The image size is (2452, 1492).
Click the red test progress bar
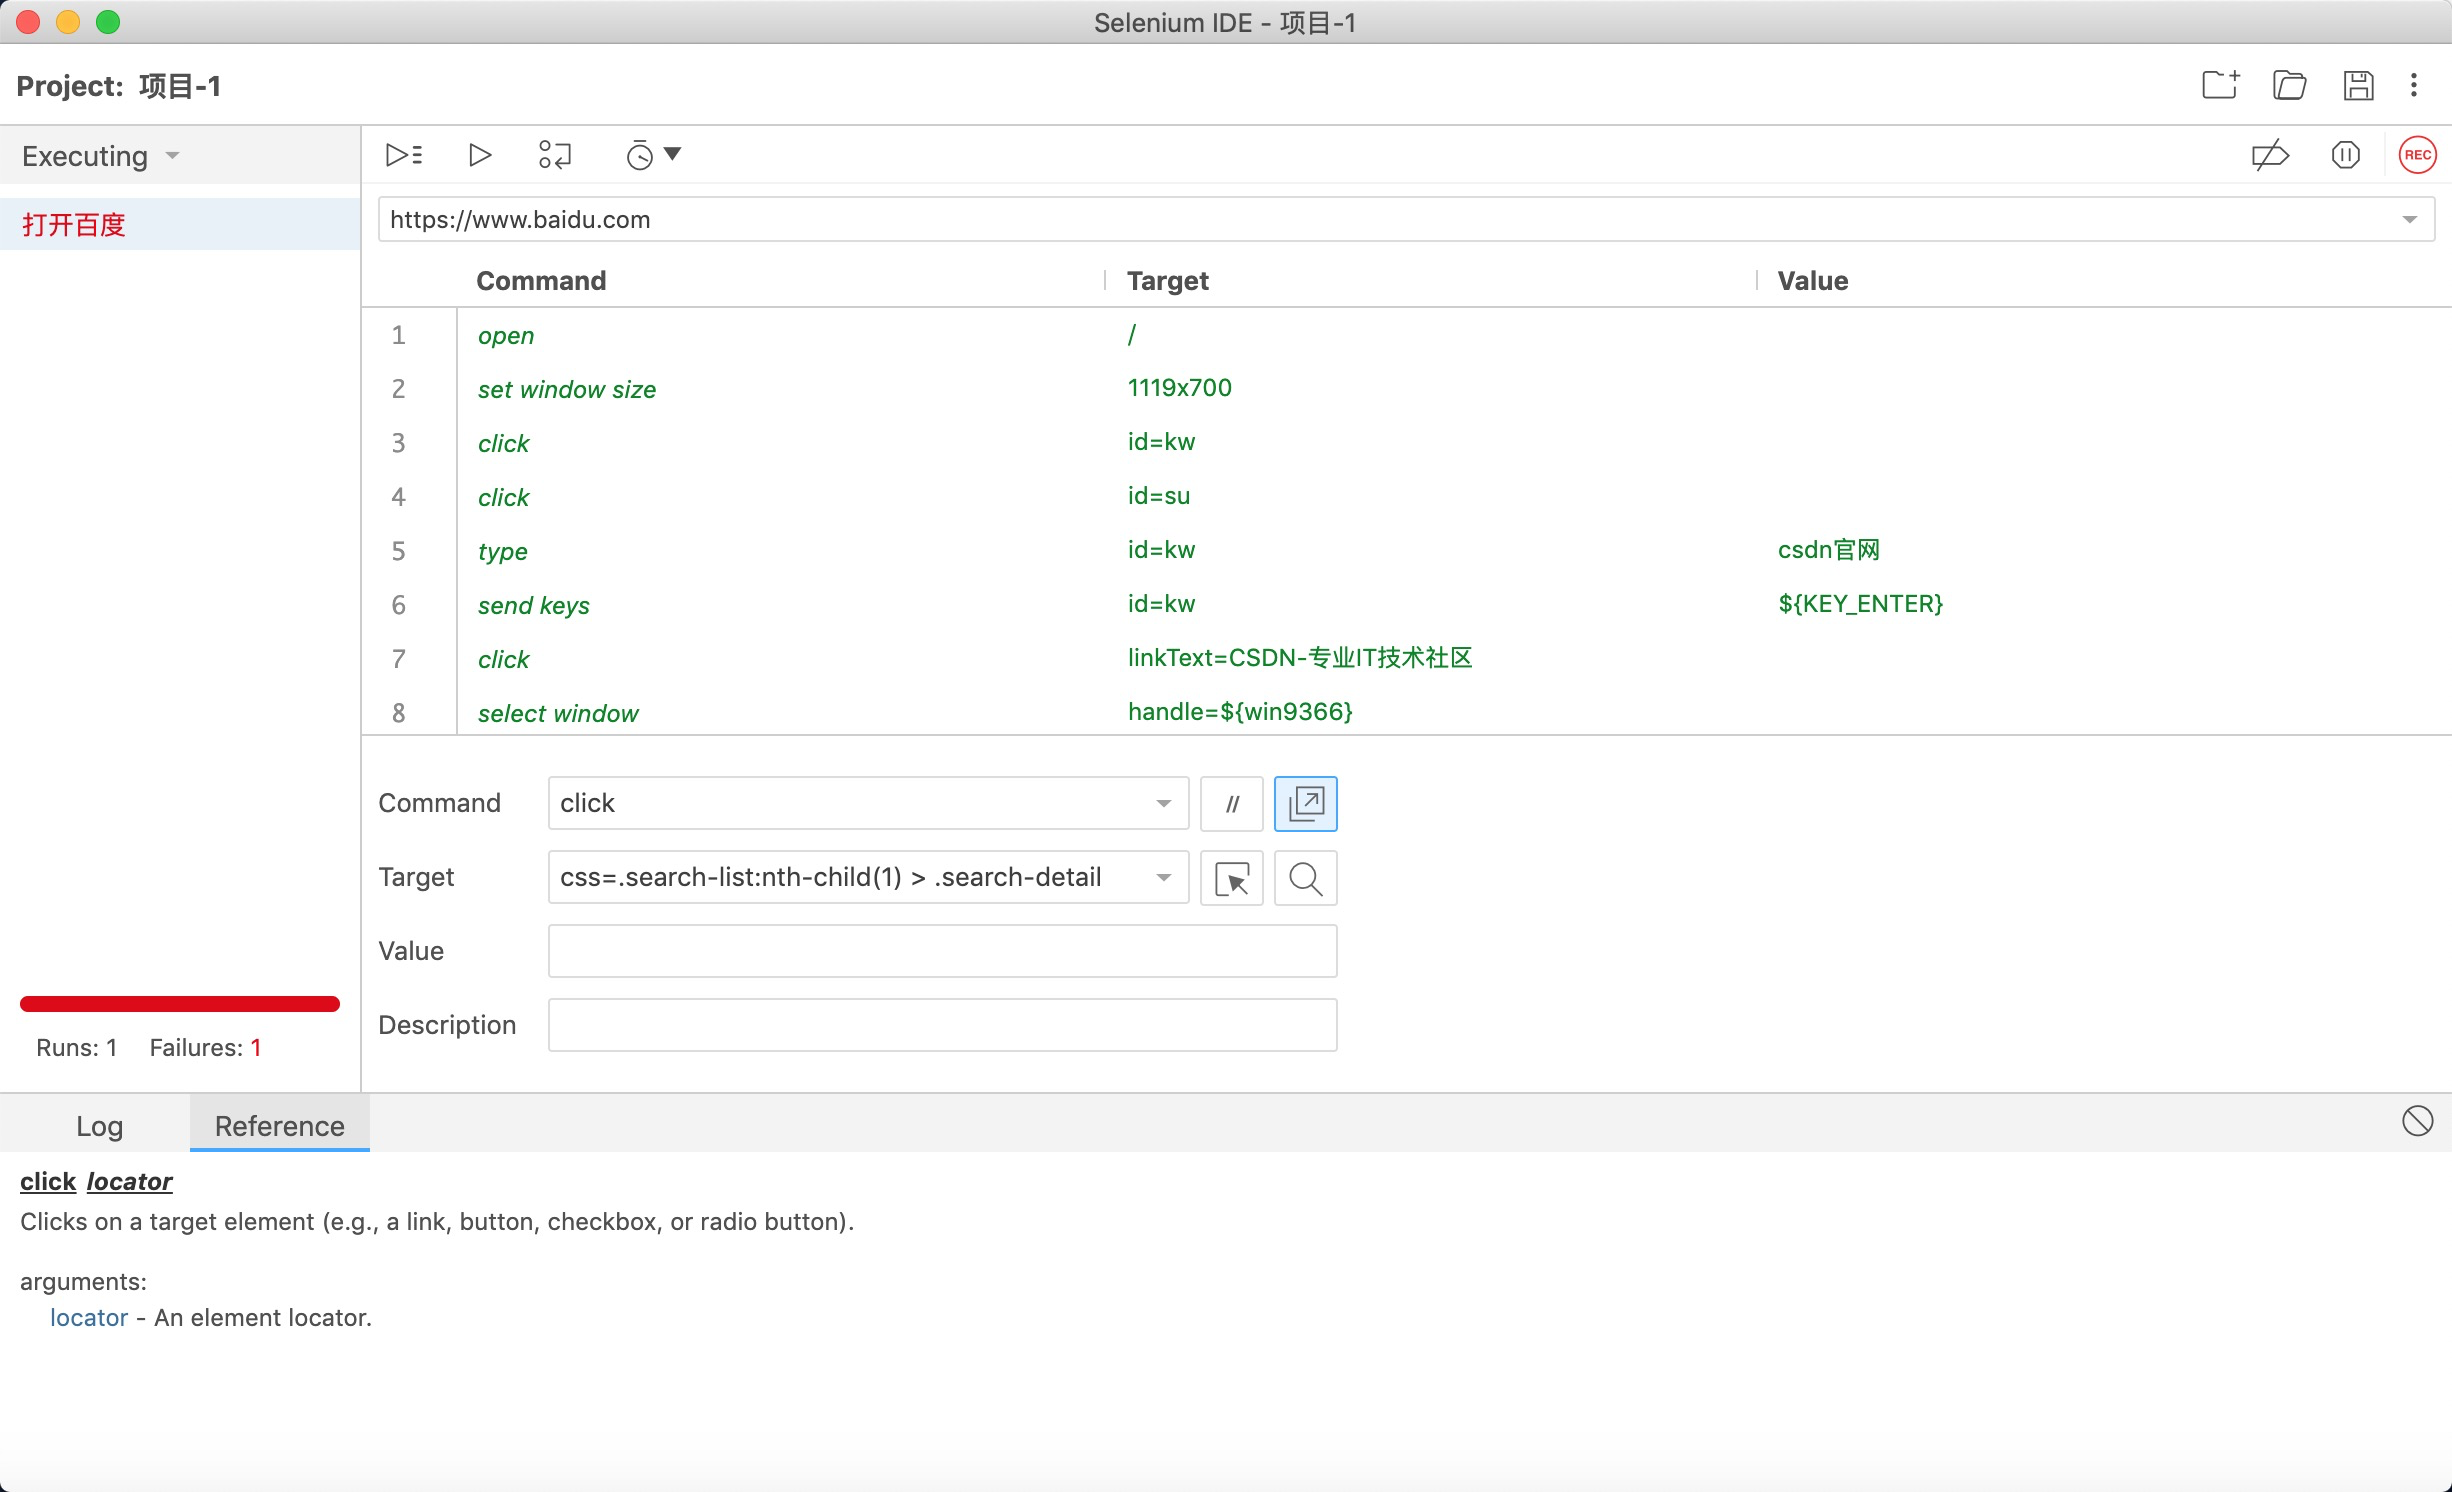[180, 1004]
